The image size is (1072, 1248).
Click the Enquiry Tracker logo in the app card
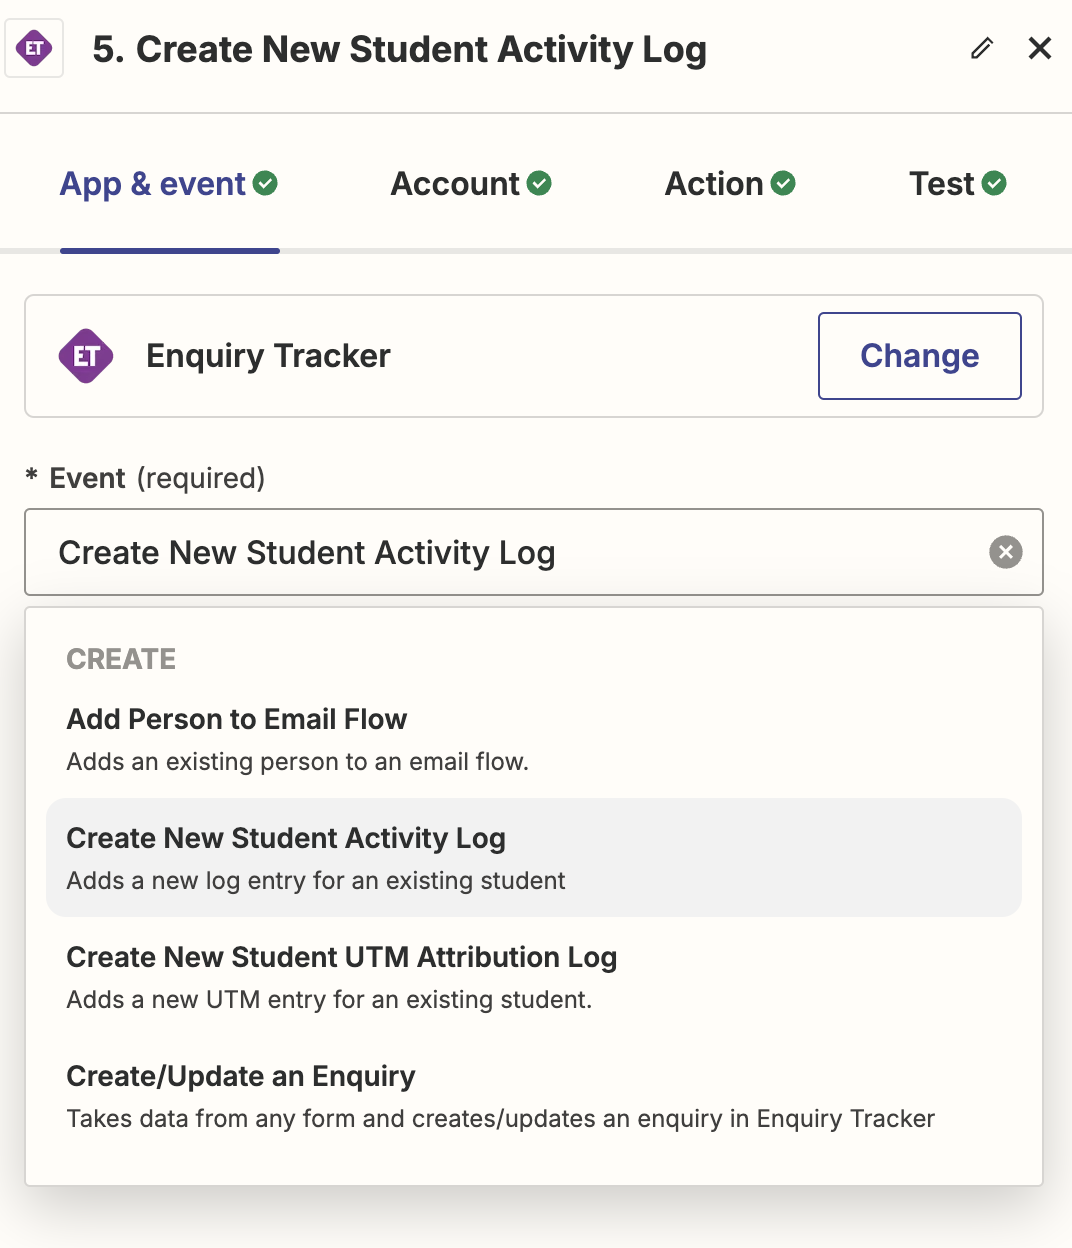(86, 355)
